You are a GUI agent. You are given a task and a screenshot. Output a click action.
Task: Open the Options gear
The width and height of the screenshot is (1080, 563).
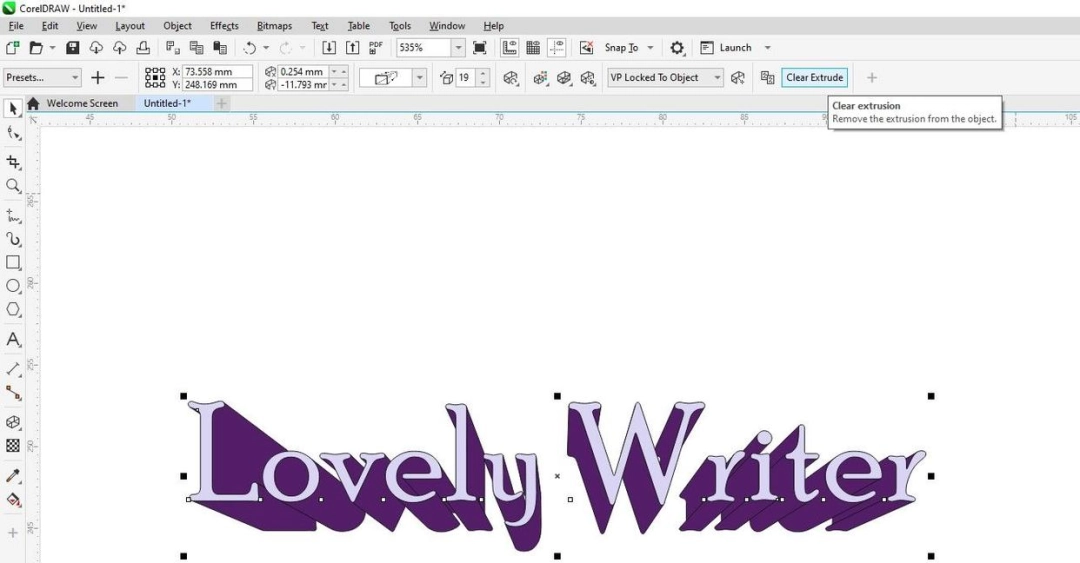click(677, 48)
